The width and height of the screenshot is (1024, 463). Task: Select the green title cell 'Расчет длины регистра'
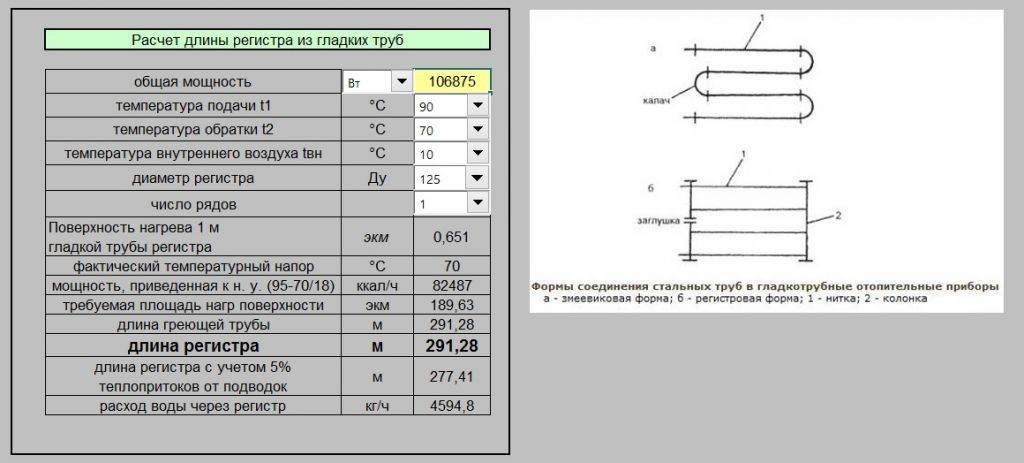pos(267,40)
